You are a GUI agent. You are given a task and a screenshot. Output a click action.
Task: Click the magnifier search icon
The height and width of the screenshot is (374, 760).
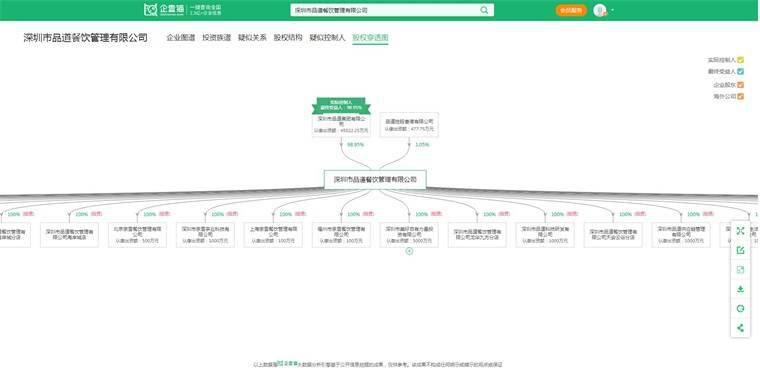point(484,10)
